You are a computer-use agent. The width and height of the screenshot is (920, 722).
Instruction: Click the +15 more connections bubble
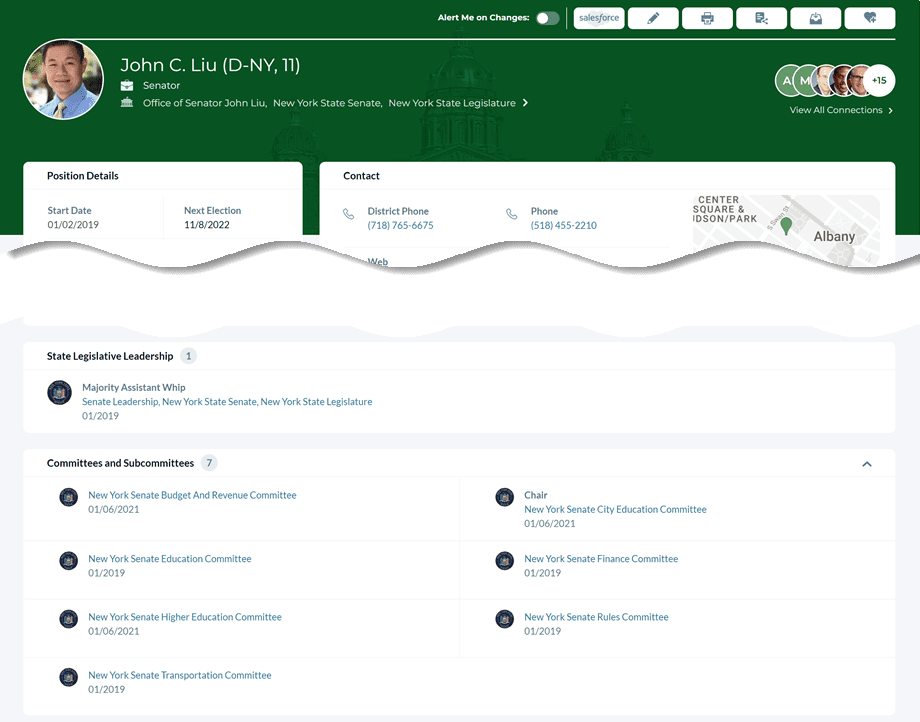pos(879,80)
